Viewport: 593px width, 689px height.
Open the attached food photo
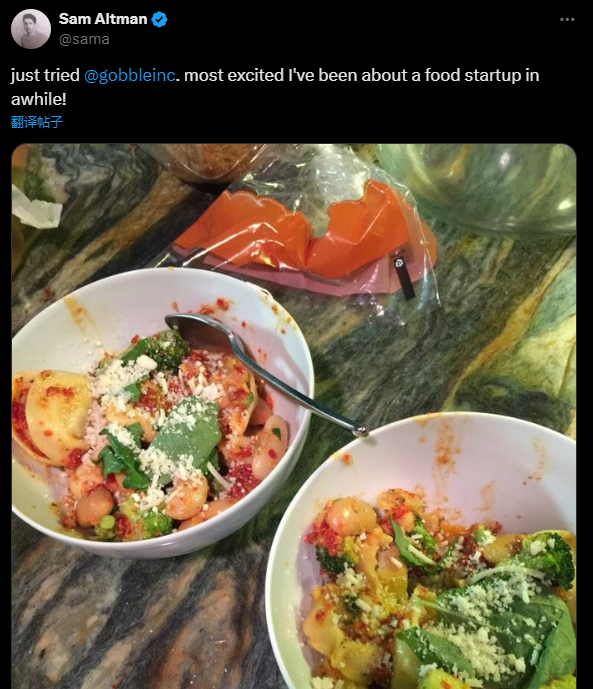tap(294, 416)
